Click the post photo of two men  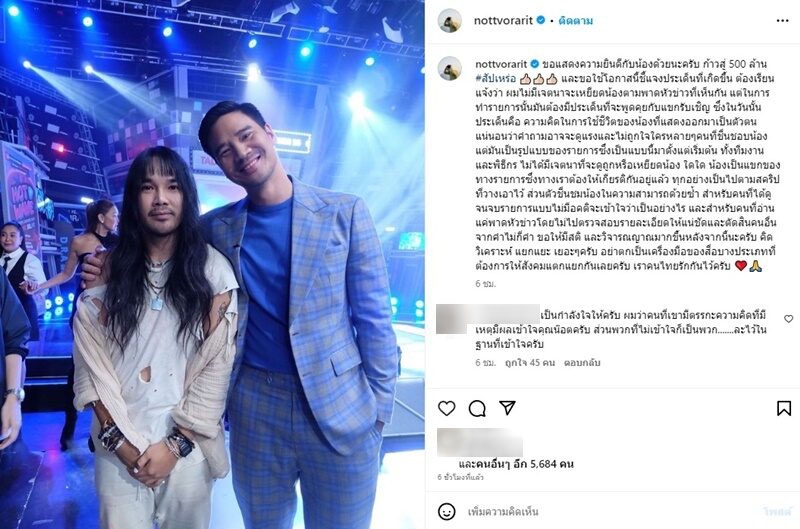[x=212, y=264]
